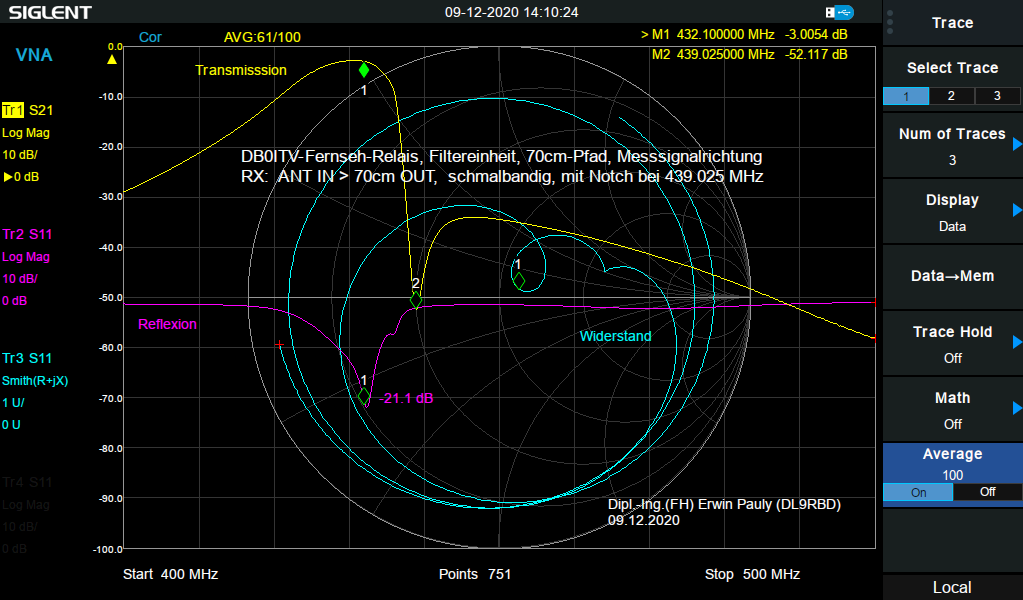Screen dimensions: 1023x600
Task: Click the Data→Mem button
Action: tap(953, 277)
